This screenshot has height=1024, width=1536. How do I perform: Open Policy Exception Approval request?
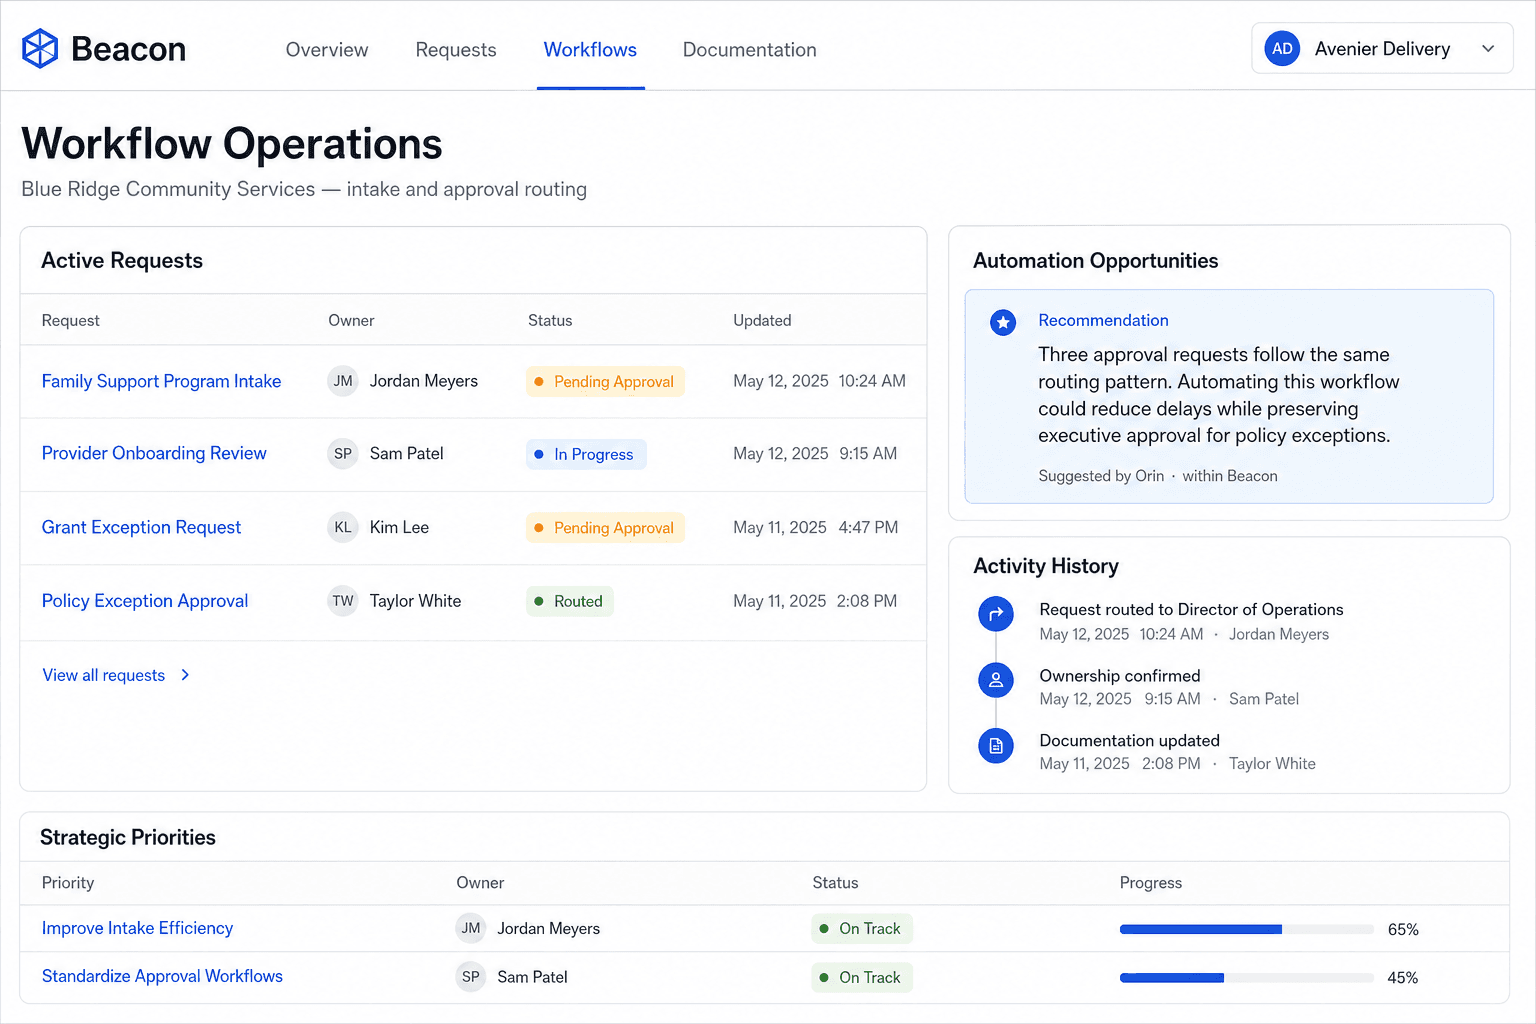pos(145,601)
